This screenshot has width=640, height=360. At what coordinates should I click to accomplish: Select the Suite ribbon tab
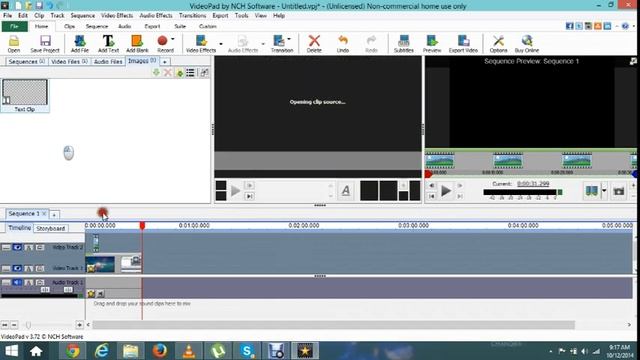click(180, 26)
